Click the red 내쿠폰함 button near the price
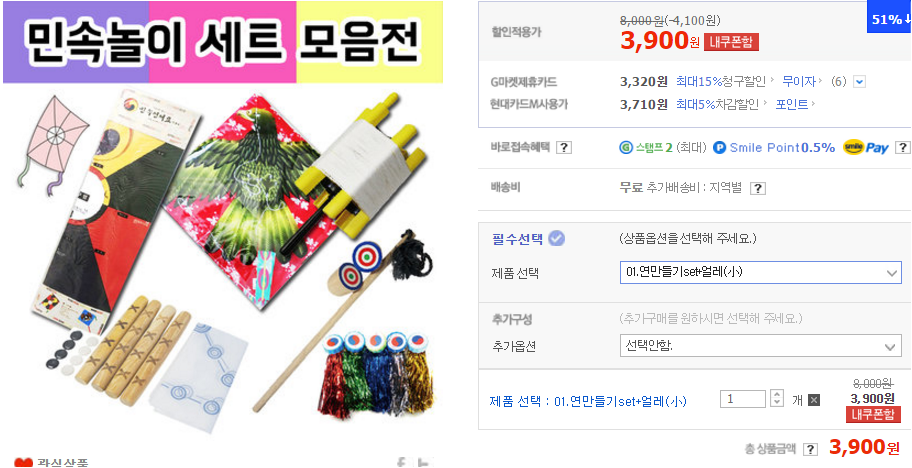912x468 pixels. click(731, 42)
